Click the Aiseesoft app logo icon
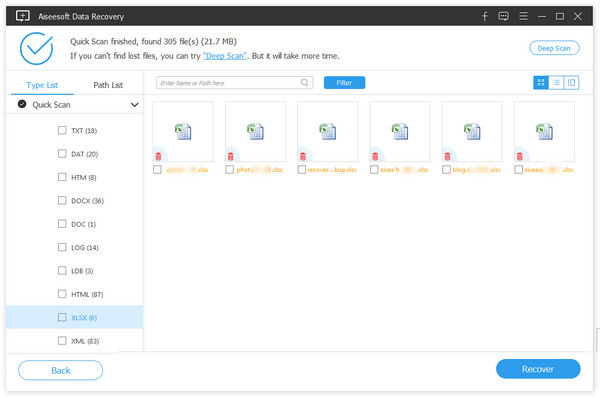Screen dimensions: 600x398 coord(23,16)
